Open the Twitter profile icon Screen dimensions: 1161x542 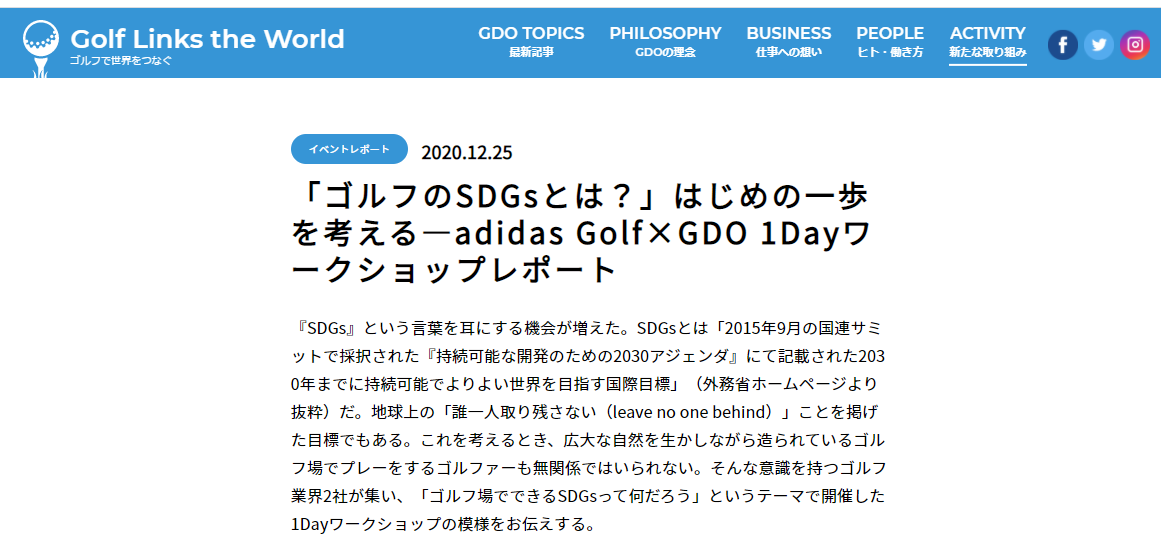(x=1098, y=44)
